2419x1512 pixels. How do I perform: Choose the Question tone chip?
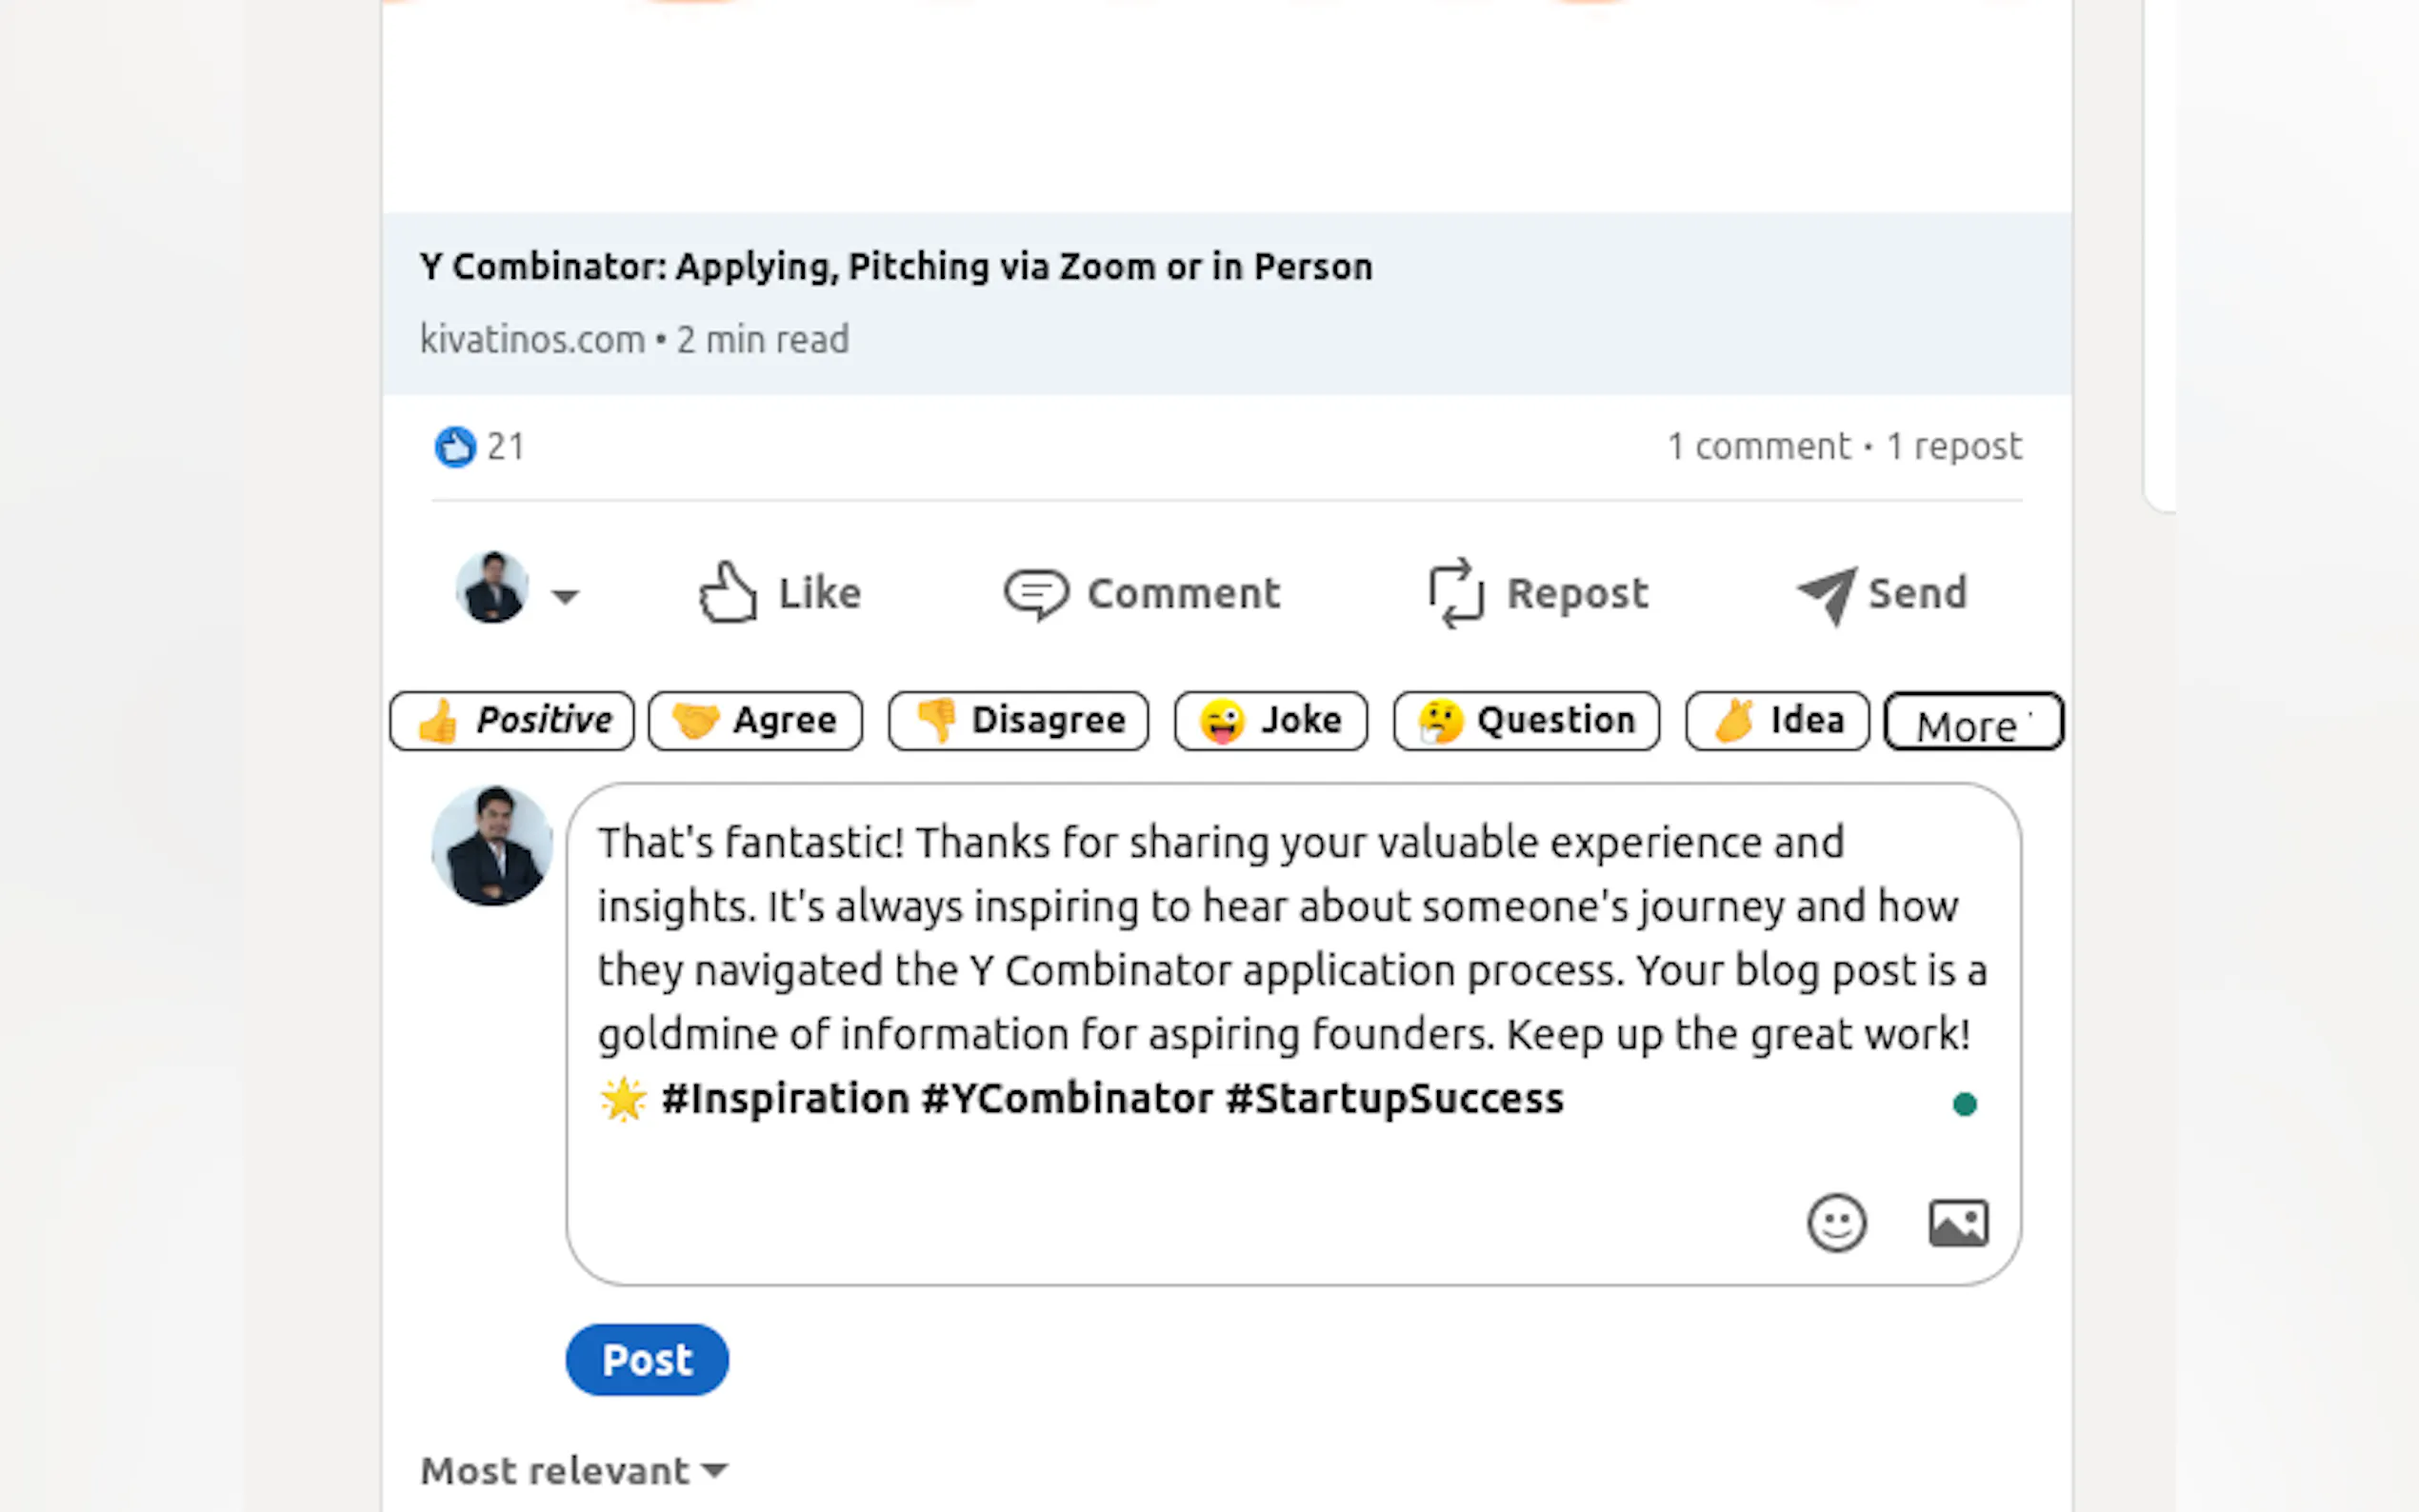pos(1526,721)
